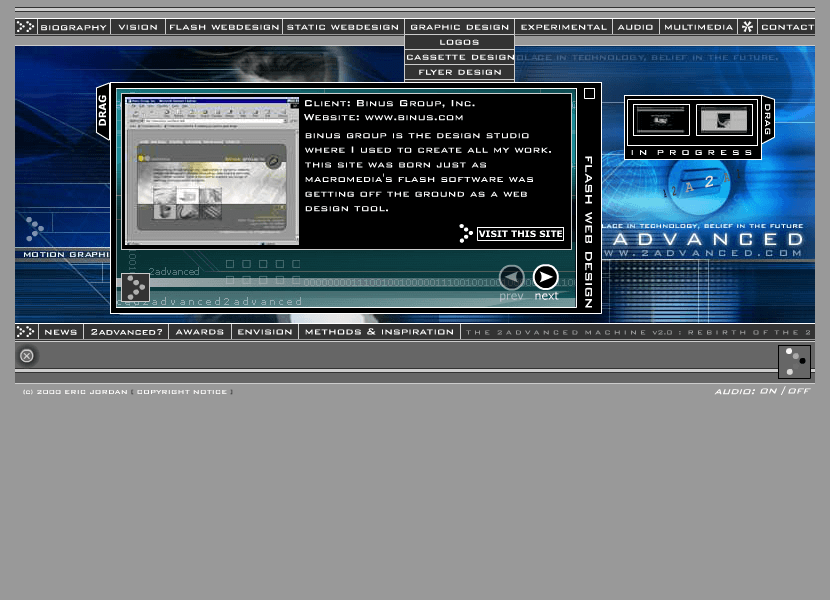Viewport: 830px width, 600px height.
Task: Click the (c) 2000 Eric Jordan text
Action: [75, 392]
